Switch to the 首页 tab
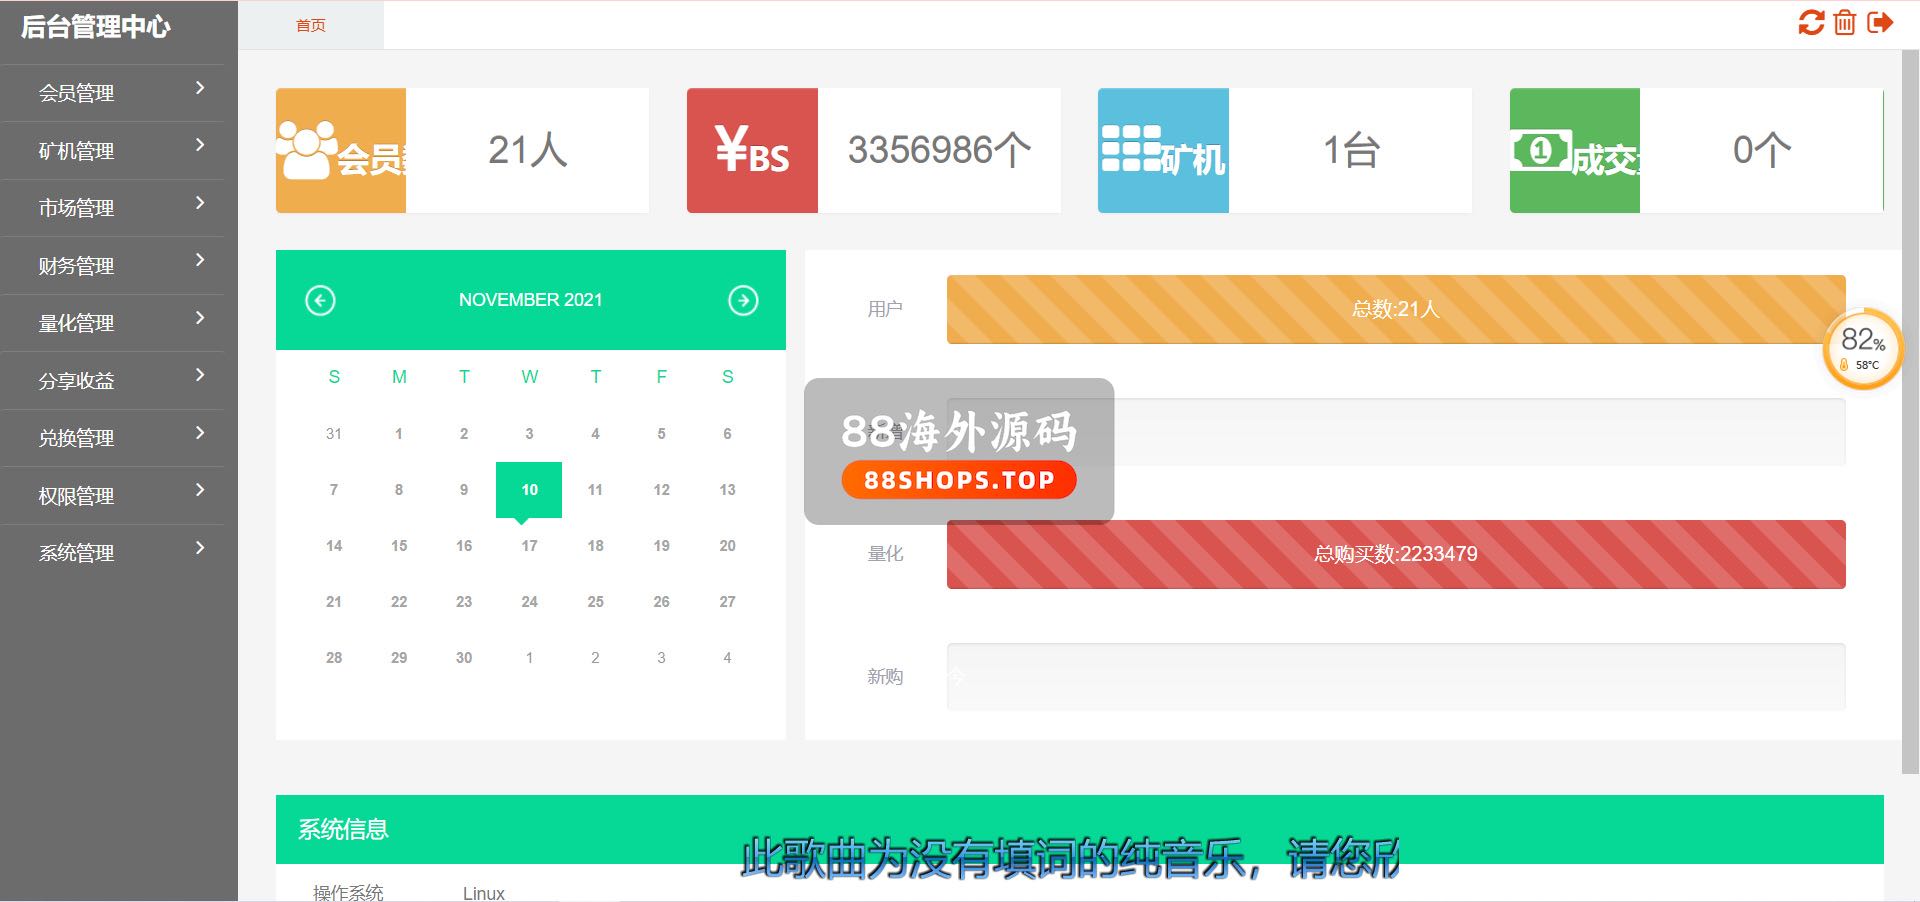This screenshot has width=1920, height=902. (311, 25)
